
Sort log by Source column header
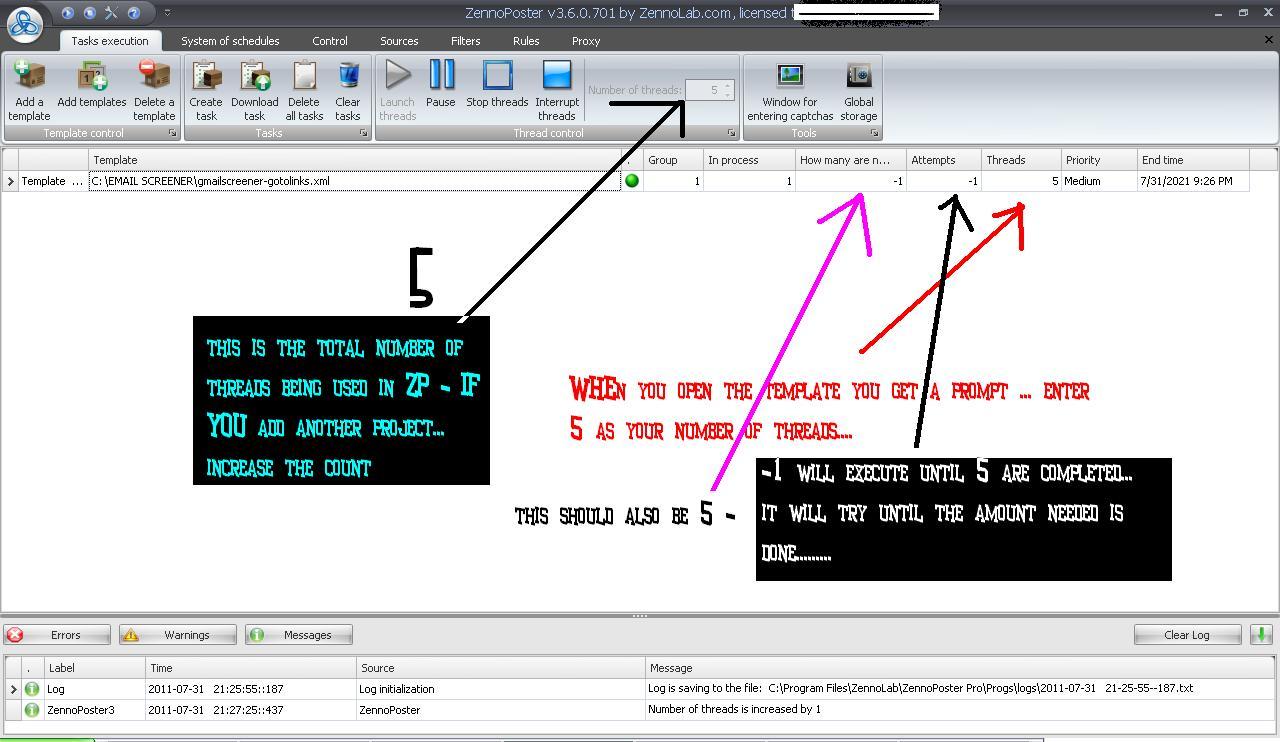501,668
